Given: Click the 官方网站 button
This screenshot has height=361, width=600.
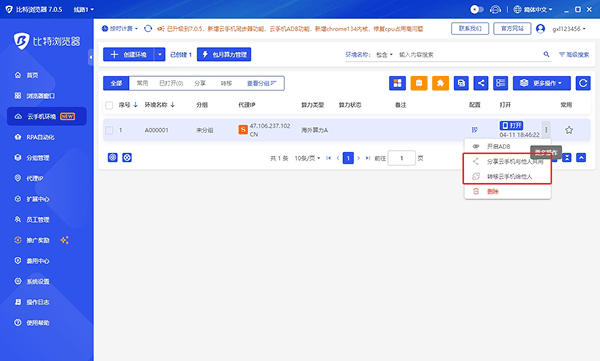Looking at the screenshot, I should point(512,28).
